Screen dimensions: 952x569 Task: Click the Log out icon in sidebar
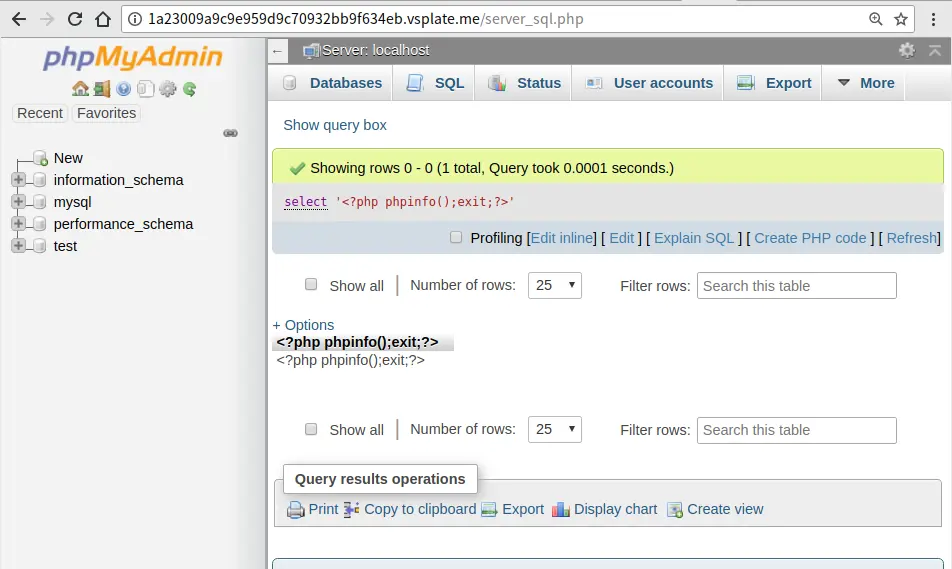[102, 89]
